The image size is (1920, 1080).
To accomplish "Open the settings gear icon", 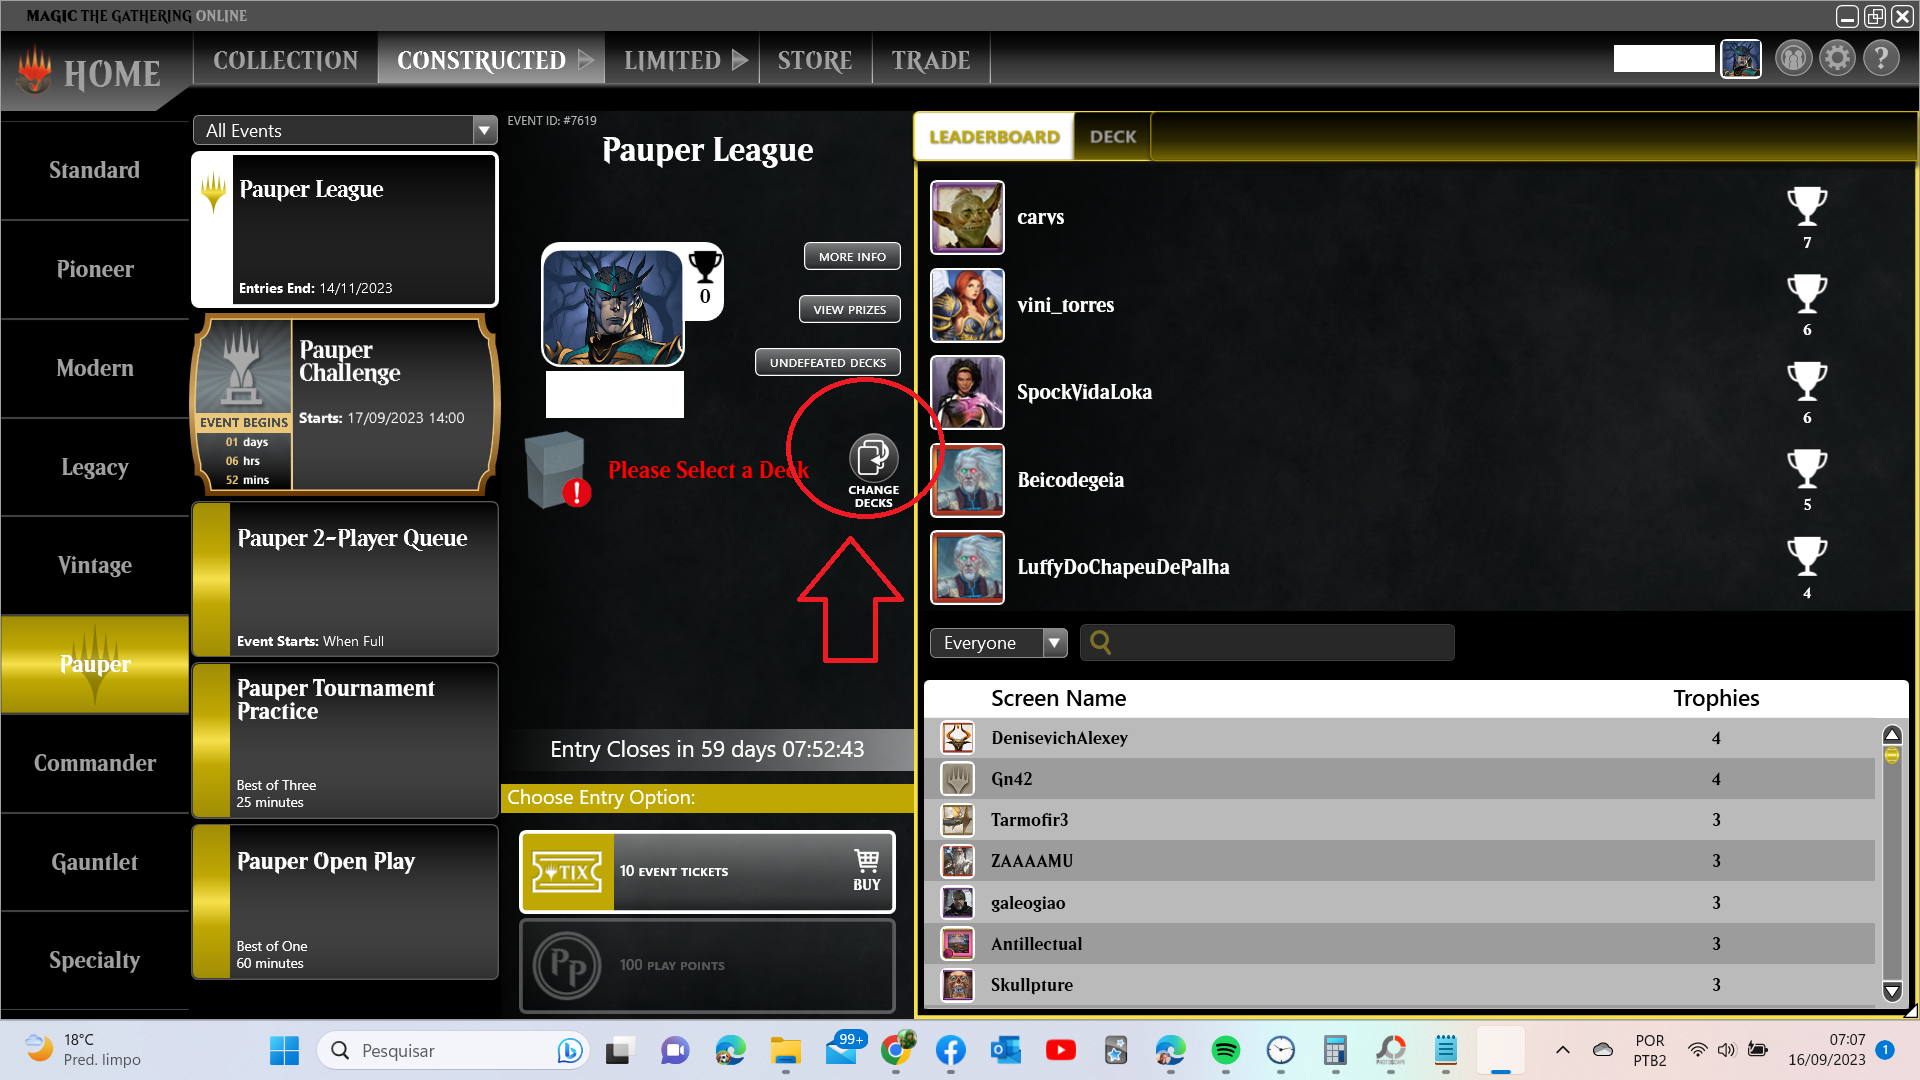I will coord(1837,59).
